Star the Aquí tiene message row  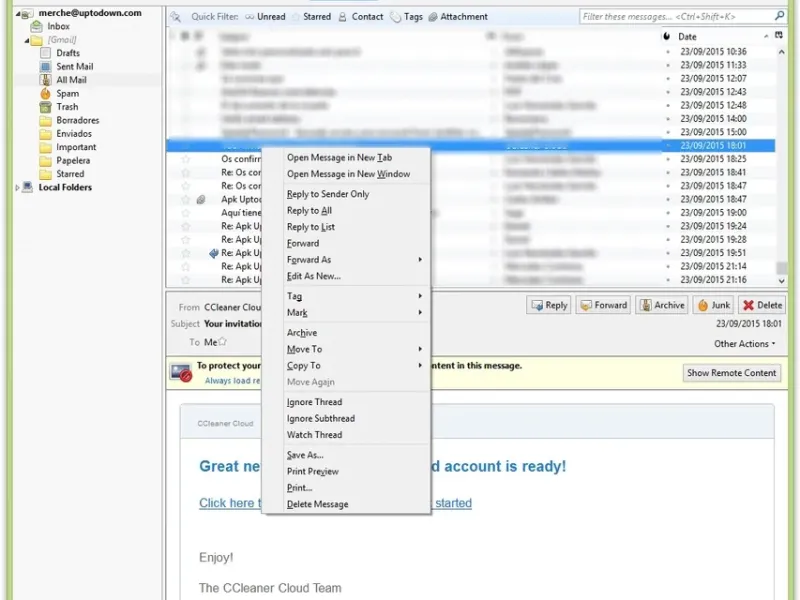pos(186,213)
